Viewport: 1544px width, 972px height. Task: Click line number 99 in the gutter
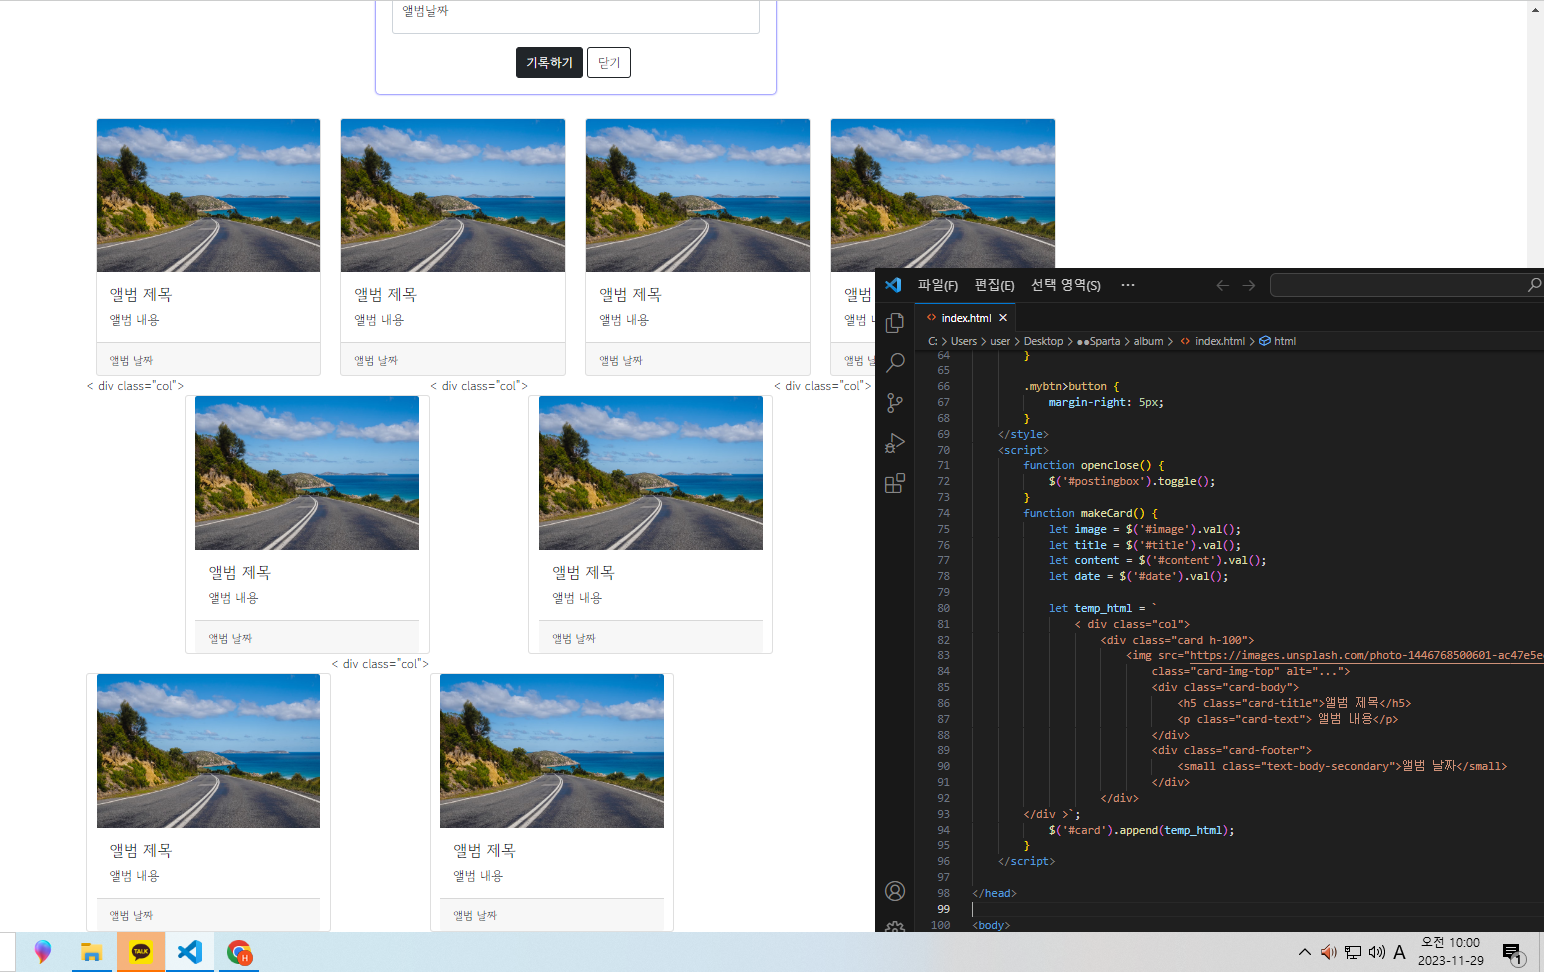click(x=943, y=909)
